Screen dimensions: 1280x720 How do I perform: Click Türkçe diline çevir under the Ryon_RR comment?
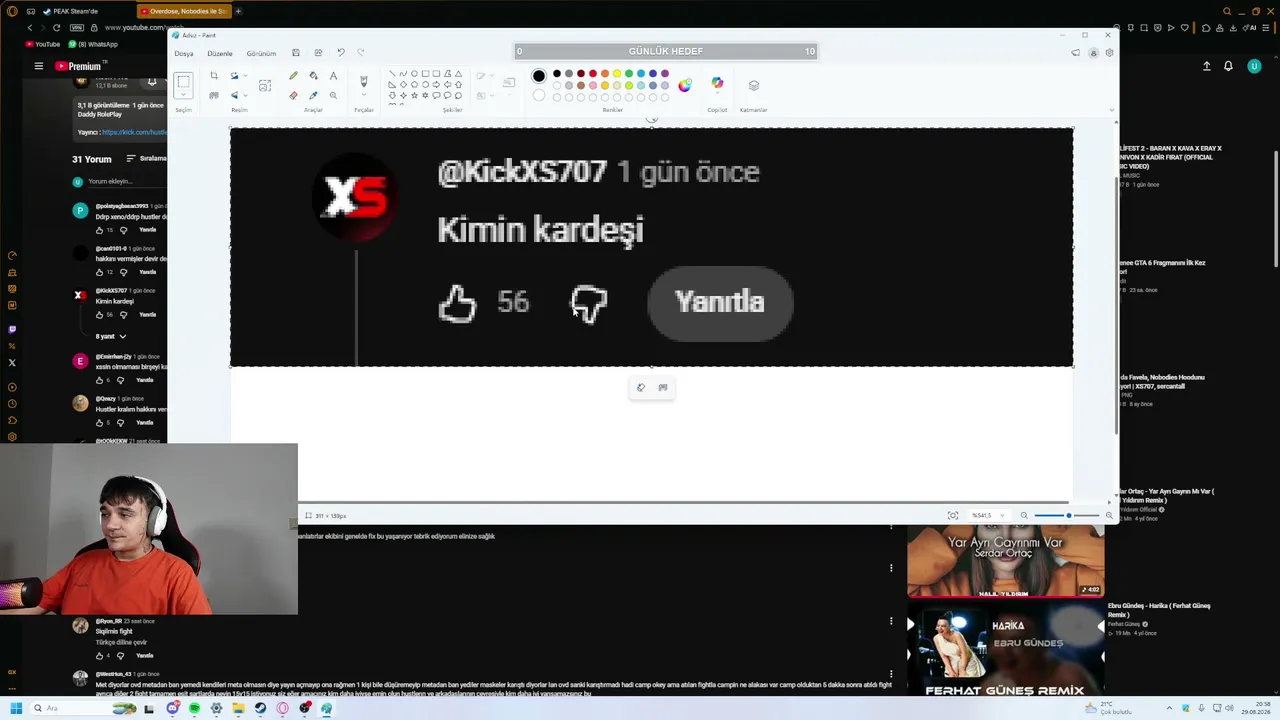pos(121,642)
